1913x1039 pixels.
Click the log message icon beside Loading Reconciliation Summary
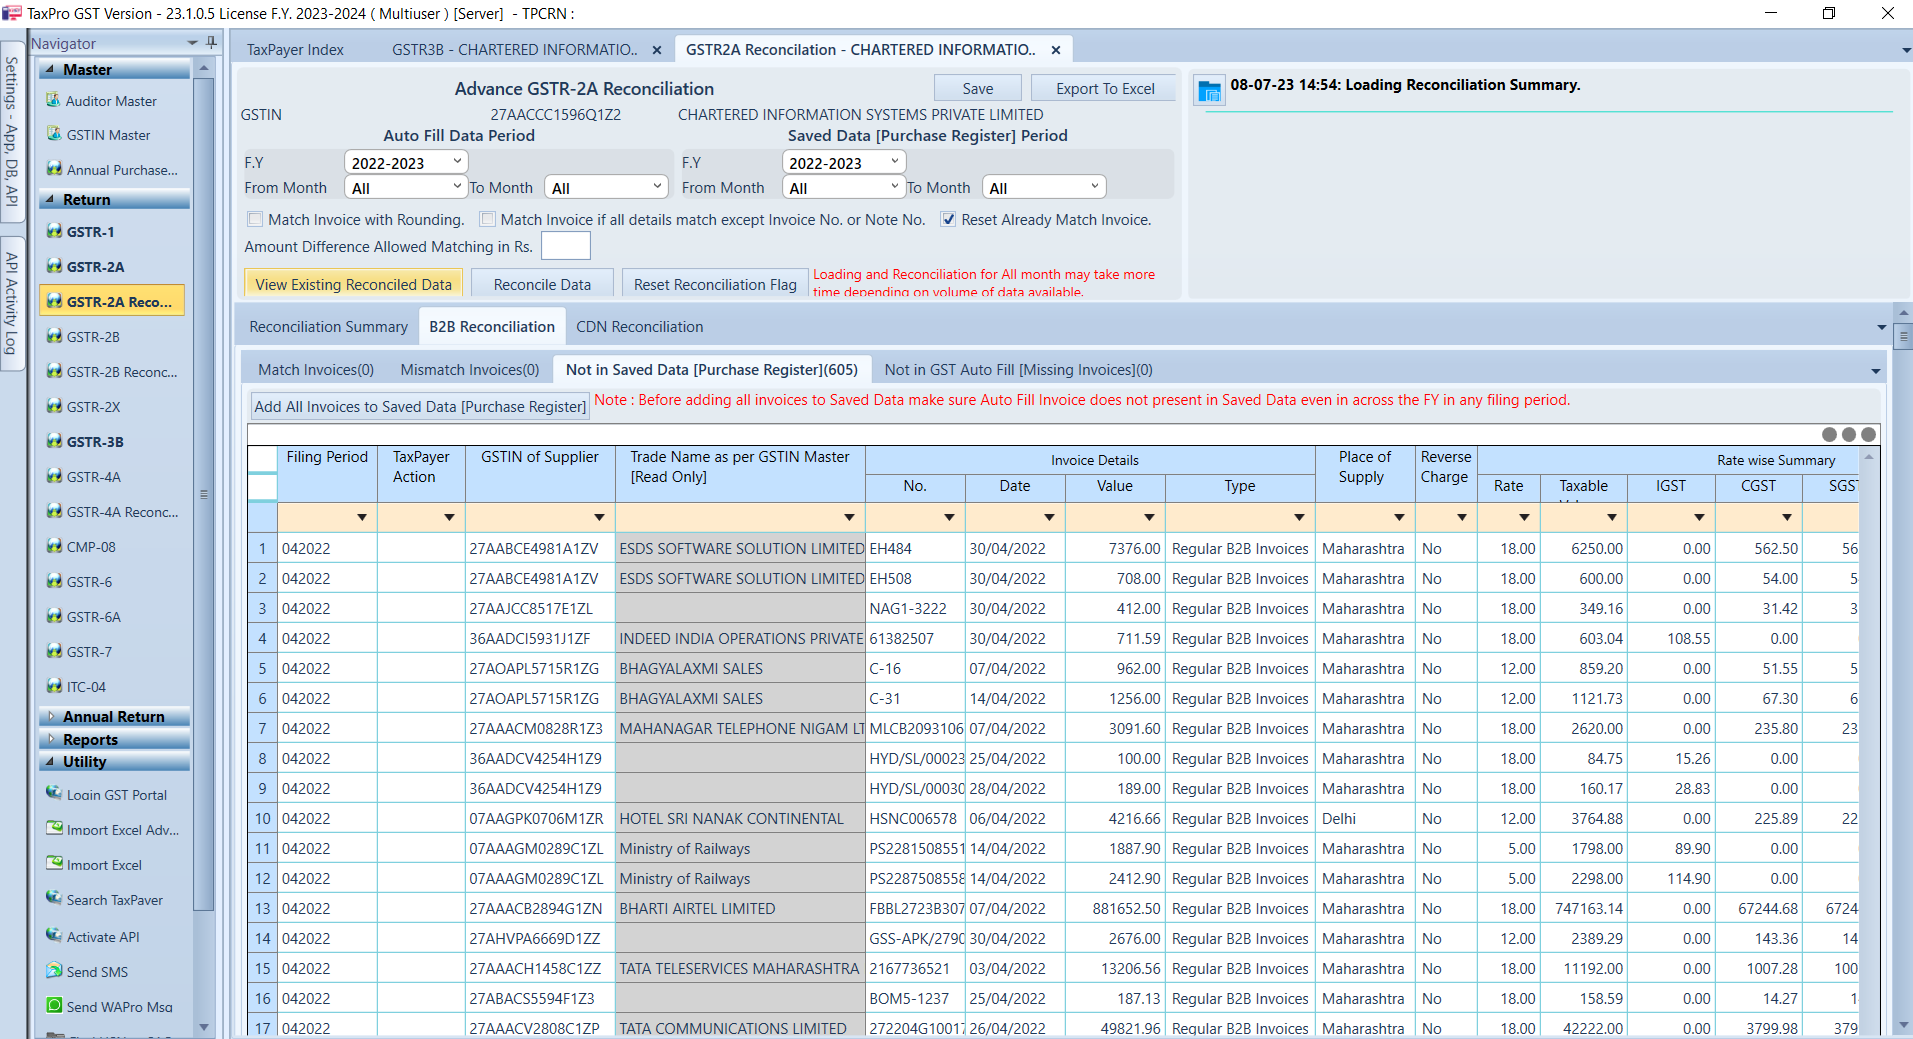1209,91
